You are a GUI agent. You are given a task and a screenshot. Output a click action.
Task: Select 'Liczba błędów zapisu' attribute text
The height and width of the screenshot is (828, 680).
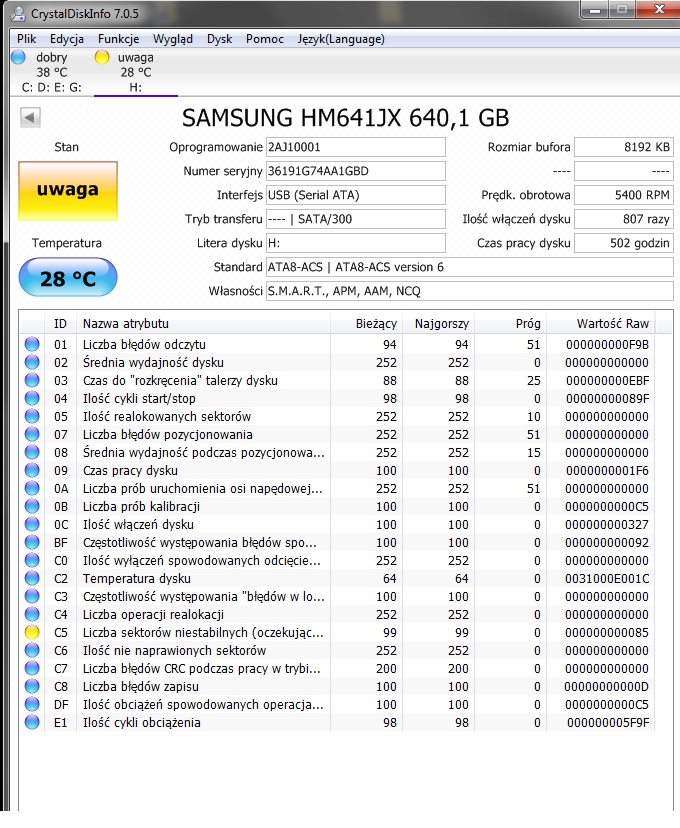[141, 686]
